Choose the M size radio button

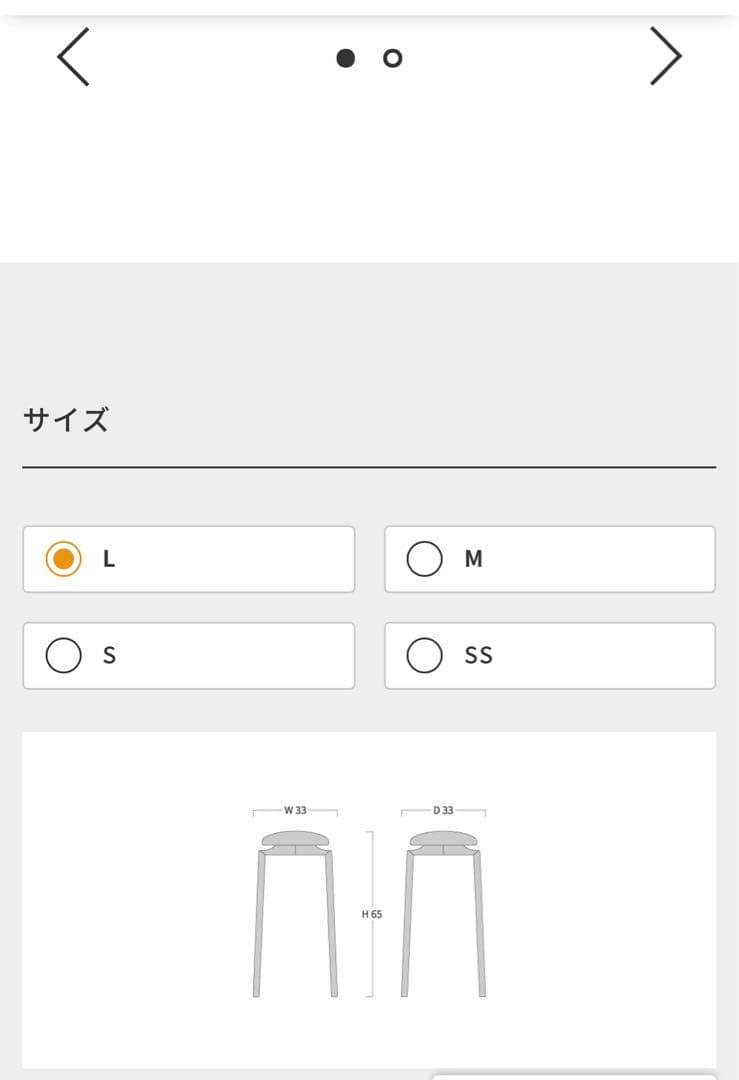[x=424, y=559]
